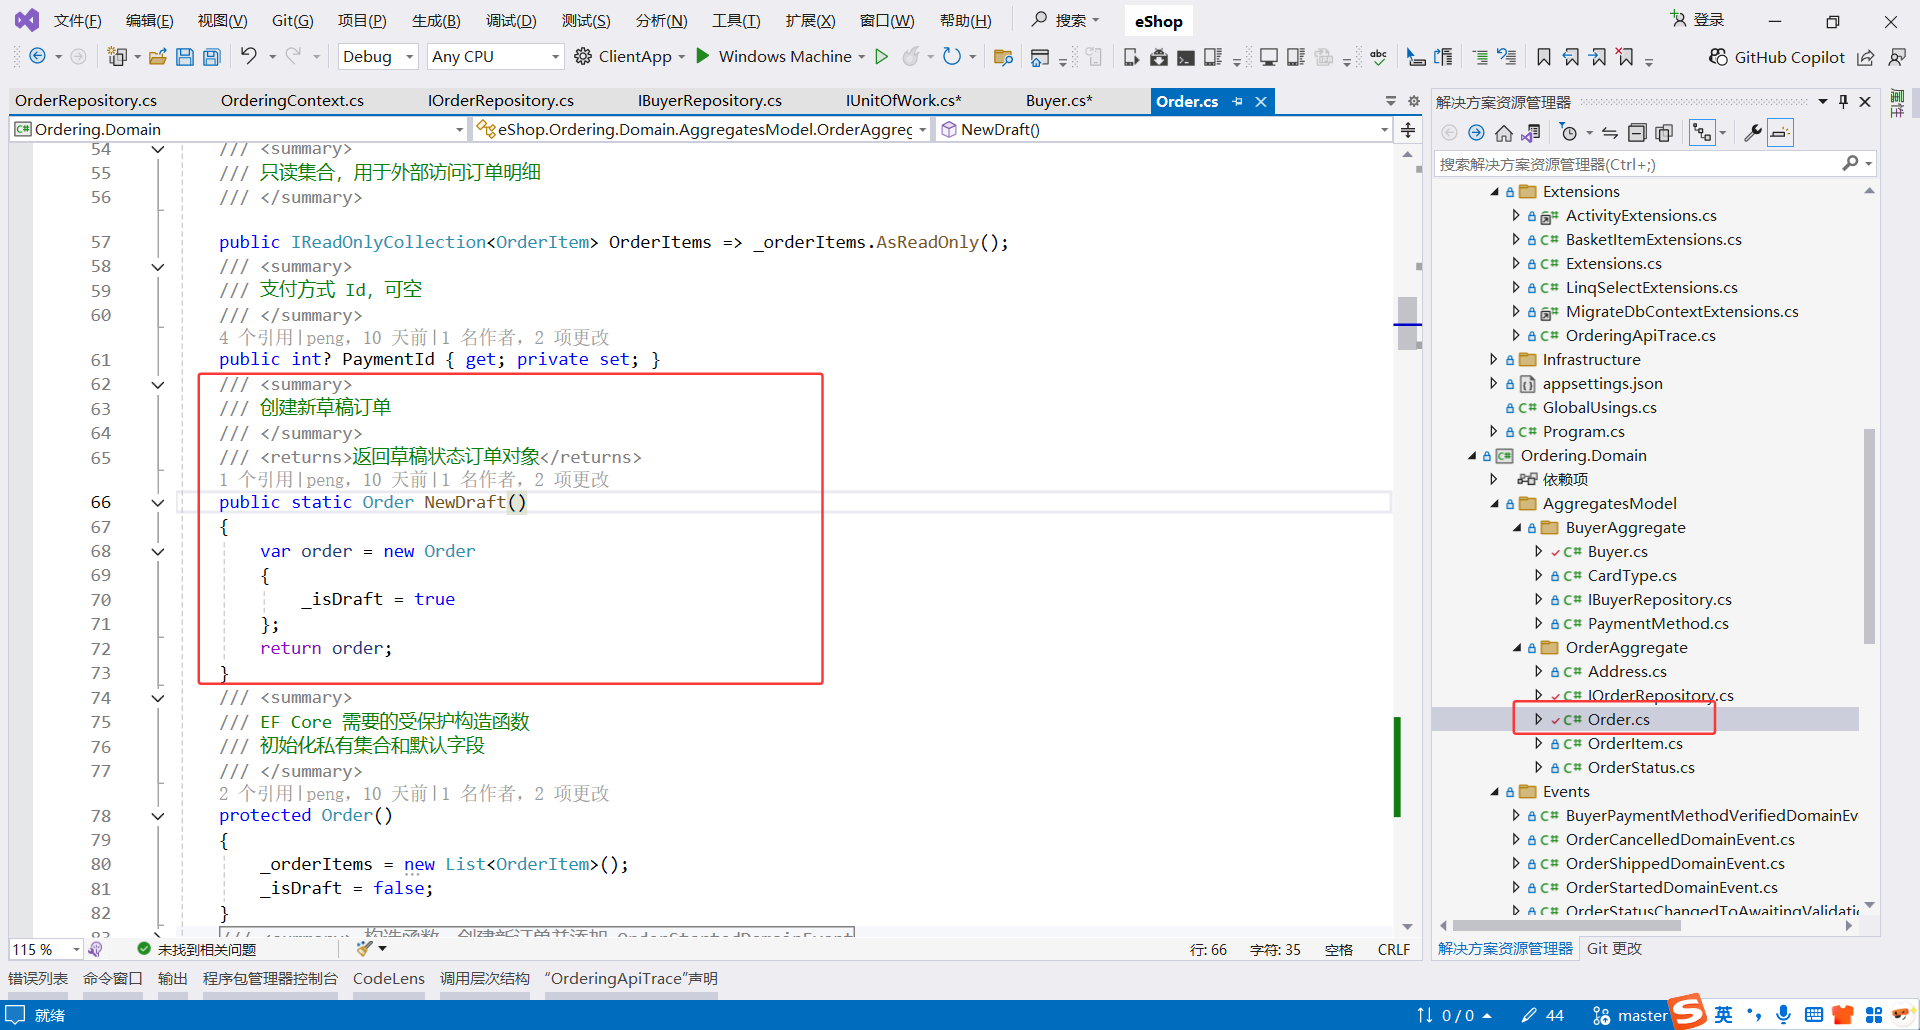Click the 未找到相关问题 status indicator
This screenshot has width=1920, height=1030.
pyautogui.click(x=197, y=949)
